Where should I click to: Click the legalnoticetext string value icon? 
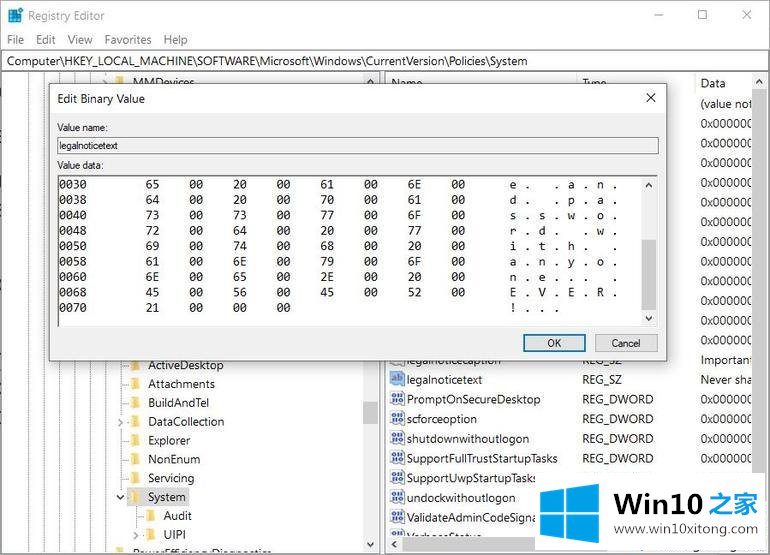click(x=397, y=379)
